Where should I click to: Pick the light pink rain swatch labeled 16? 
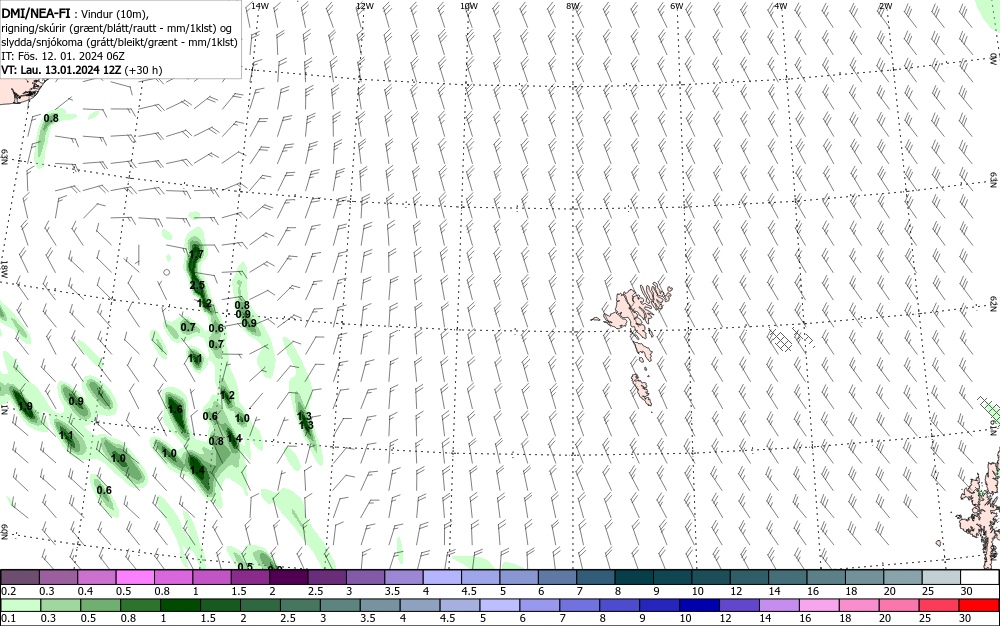coord(819,605)
